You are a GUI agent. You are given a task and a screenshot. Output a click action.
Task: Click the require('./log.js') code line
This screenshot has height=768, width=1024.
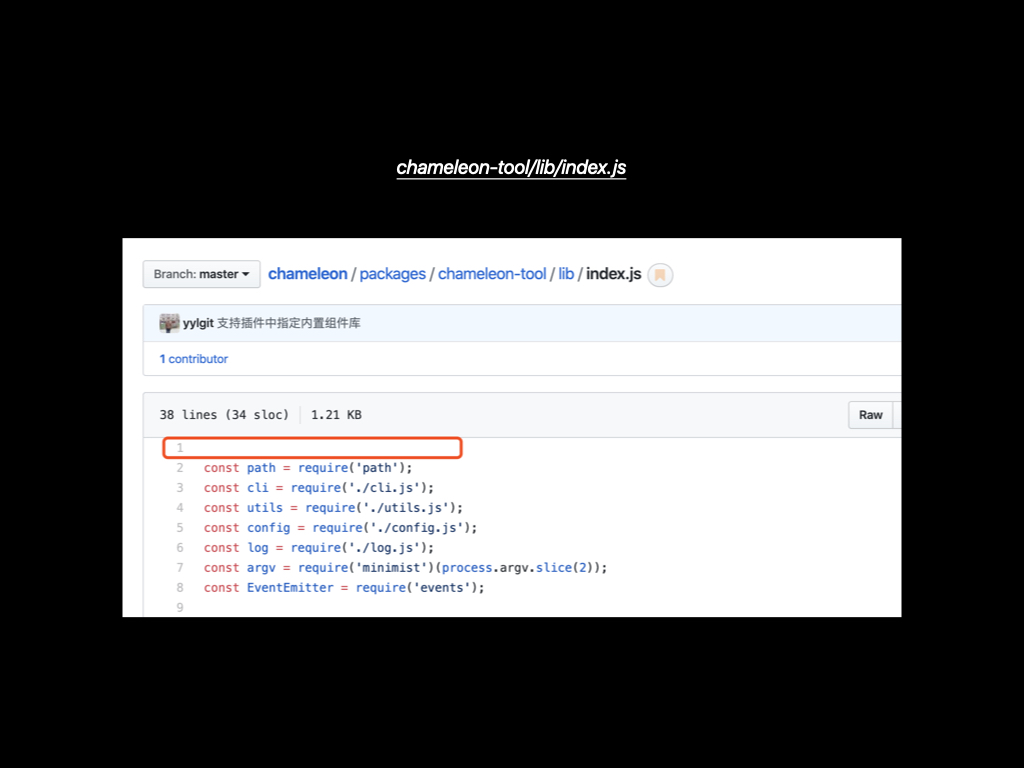coord(319,548)
